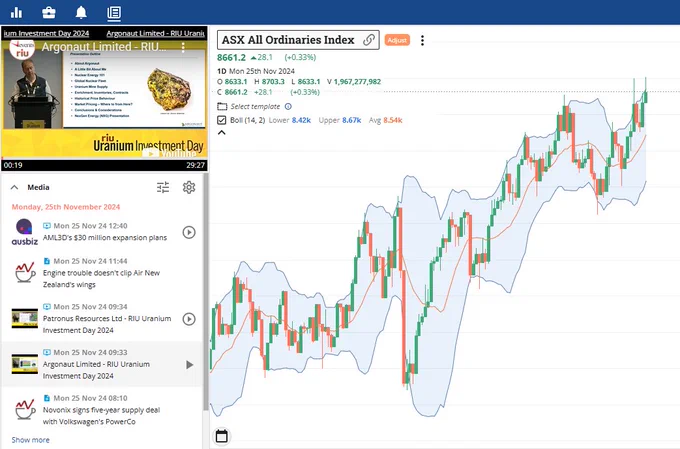Click the 8661.2 index price value
The width and height of the screenshot is (680, 449).
(231, 57)
